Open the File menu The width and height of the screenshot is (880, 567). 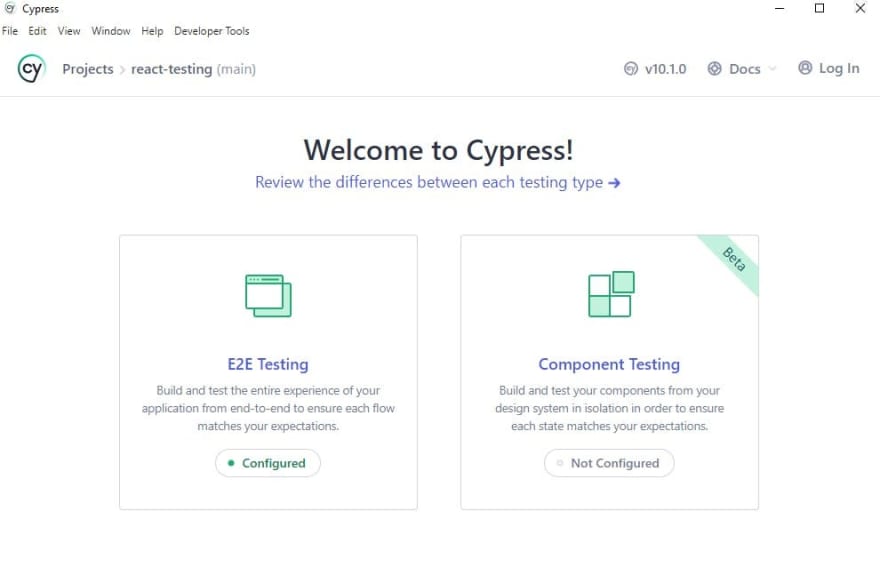10,31
